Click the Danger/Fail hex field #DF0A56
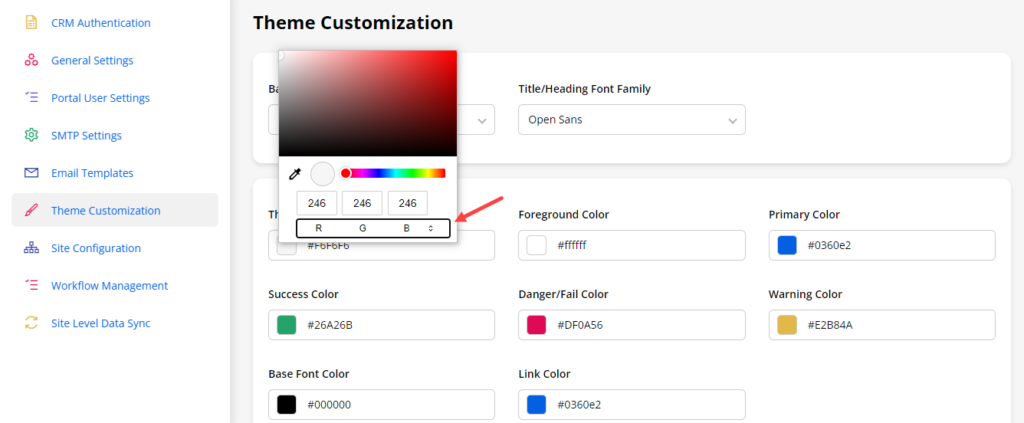The image size is (1024, 423). tap(632, 325)
